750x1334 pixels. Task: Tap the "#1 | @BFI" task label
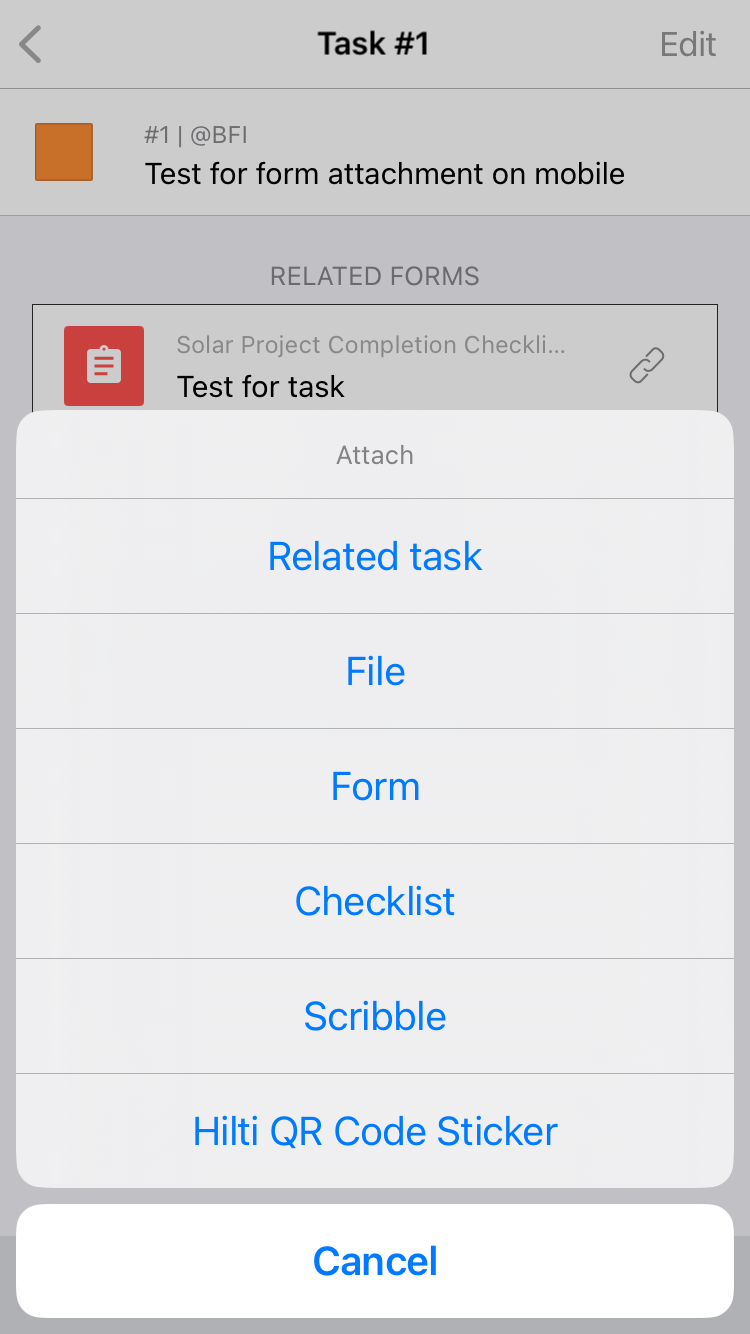195,135
